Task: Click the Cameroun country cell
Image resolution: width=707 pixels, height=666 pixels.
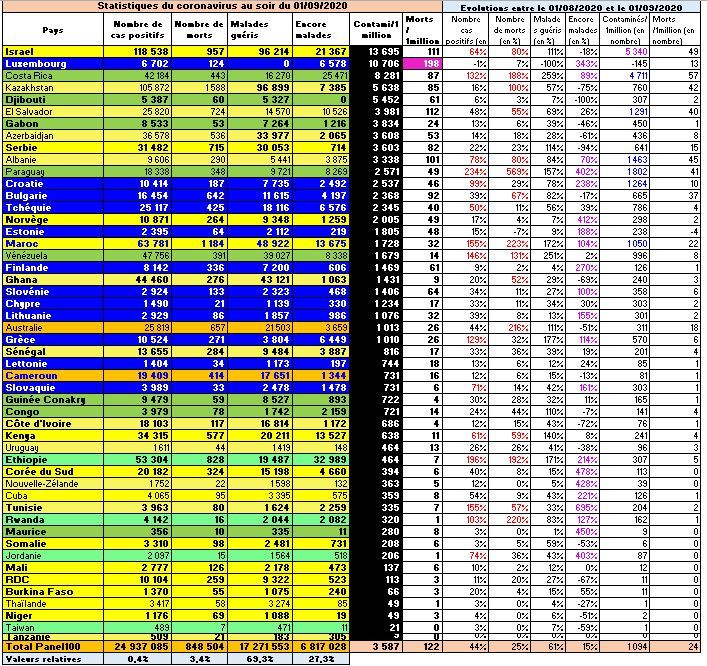Action: point(53,376)
